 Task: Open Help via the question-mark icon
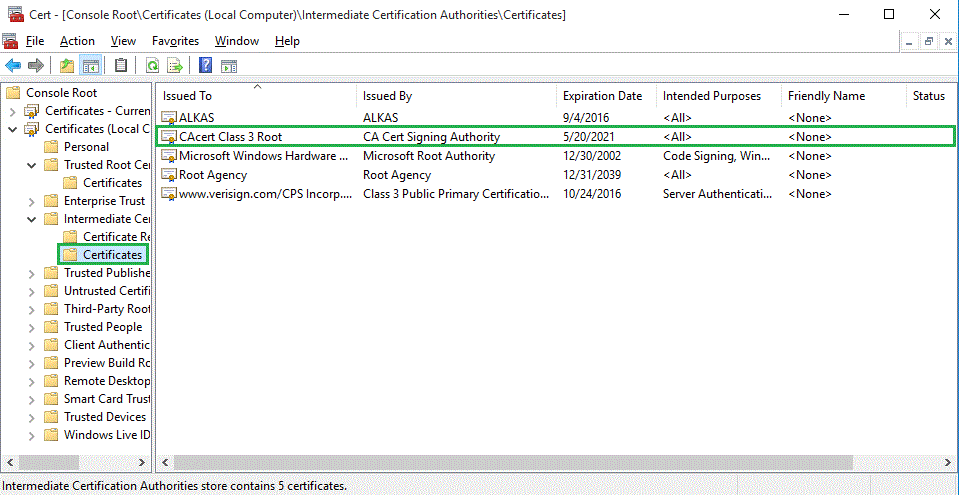[x=205, y=66]
